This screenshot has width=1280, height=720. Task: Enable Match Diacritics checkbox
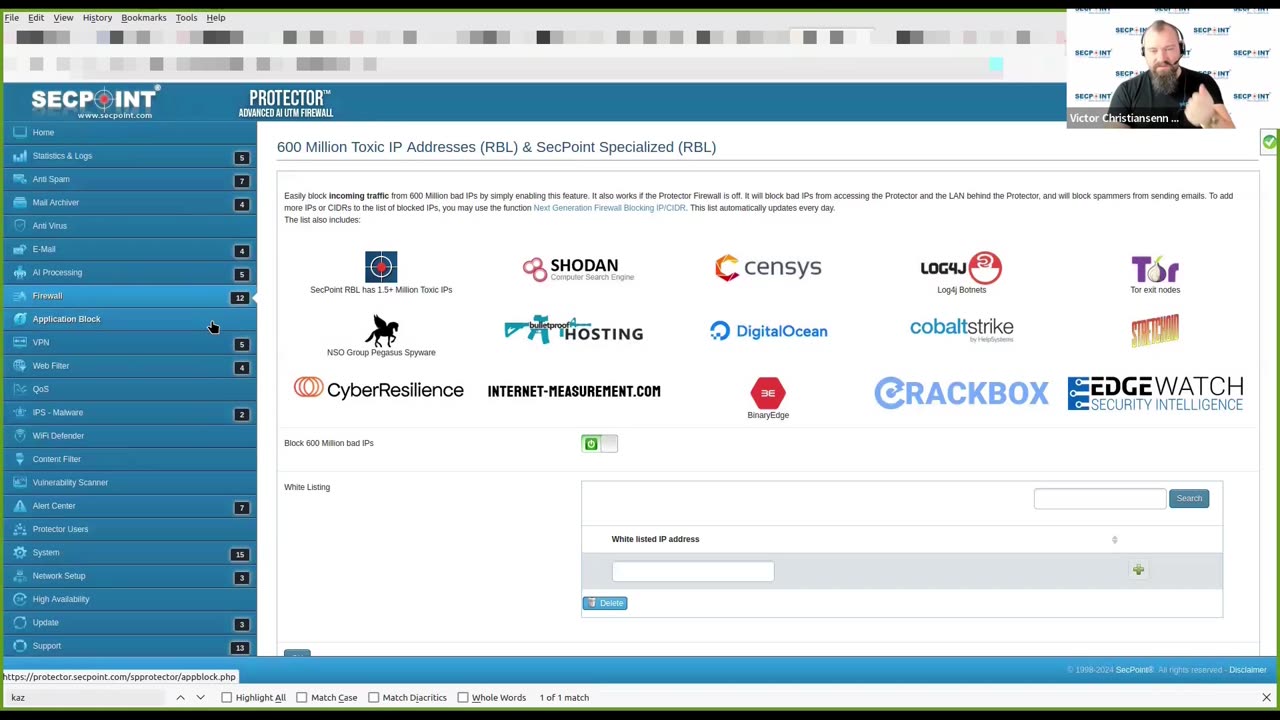[x=373, y=698]
